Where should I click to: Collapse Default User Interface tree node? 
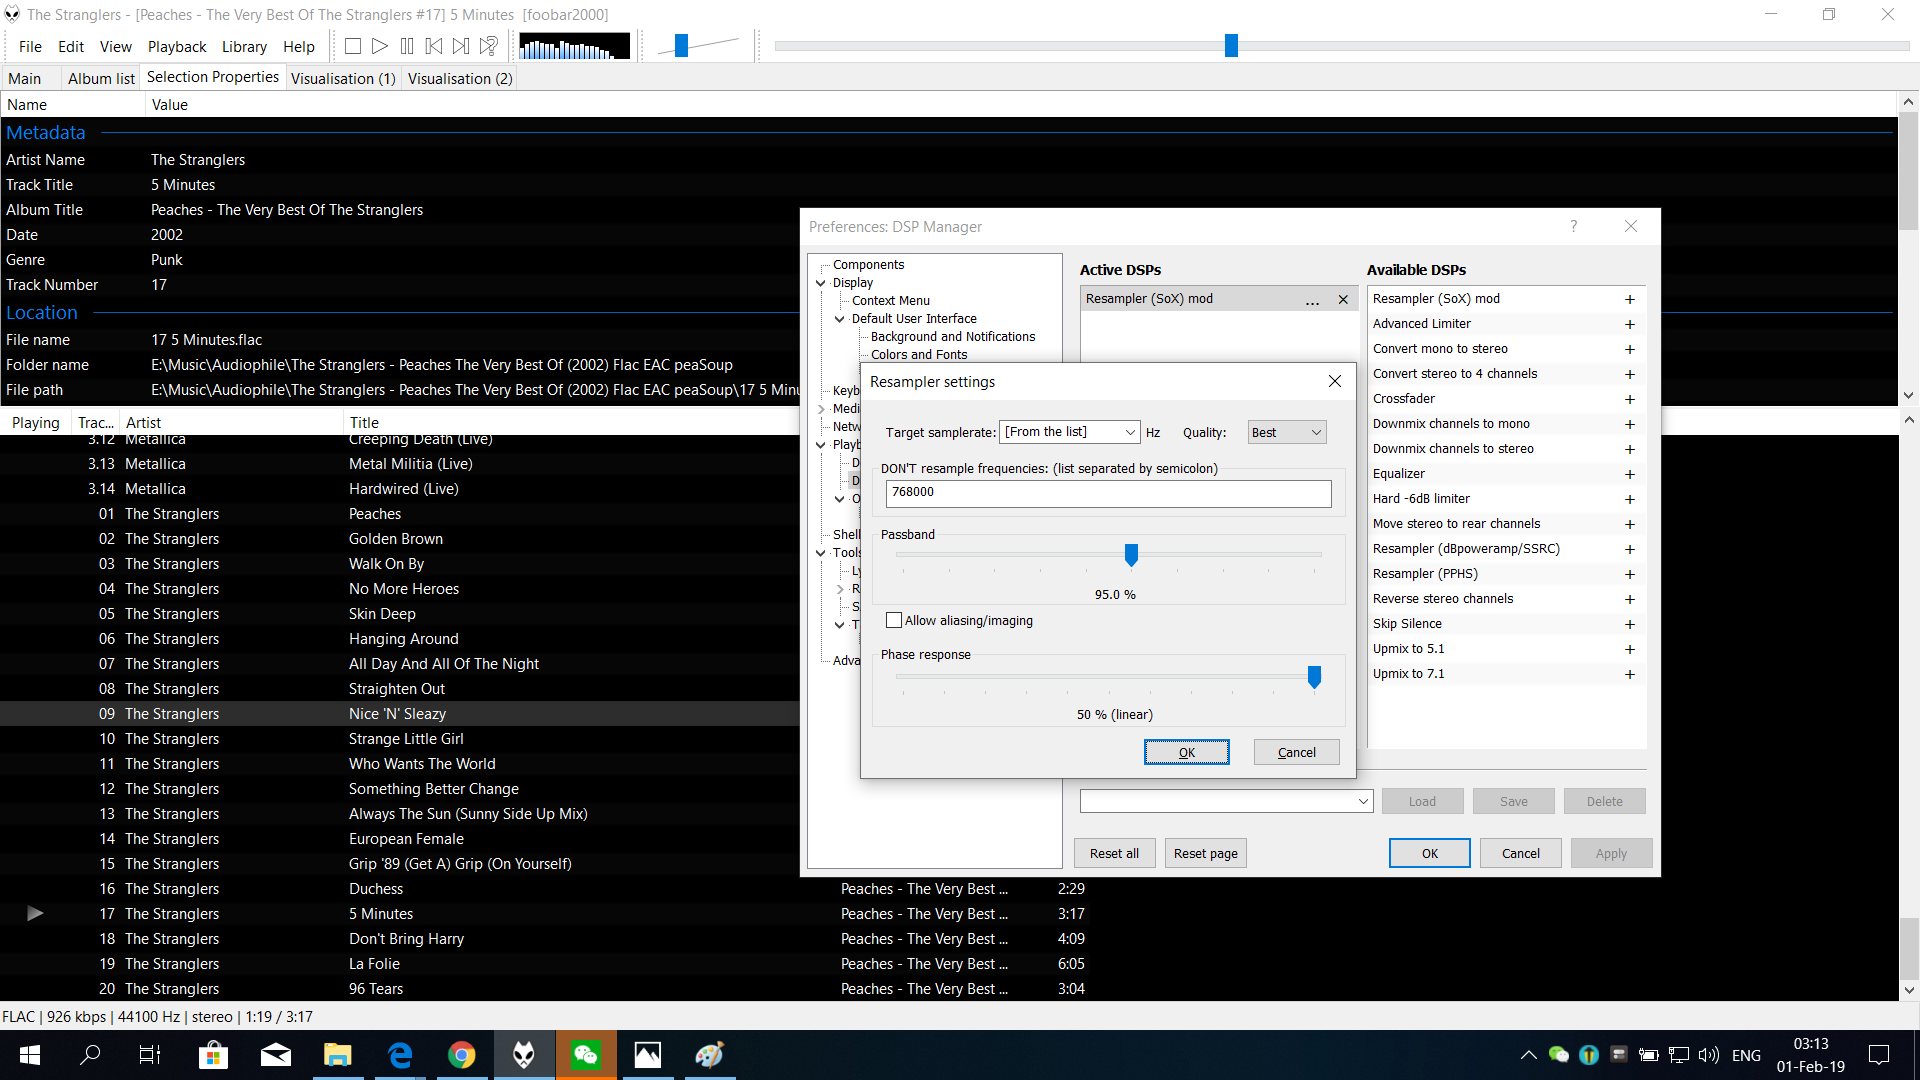pos(840,319)
